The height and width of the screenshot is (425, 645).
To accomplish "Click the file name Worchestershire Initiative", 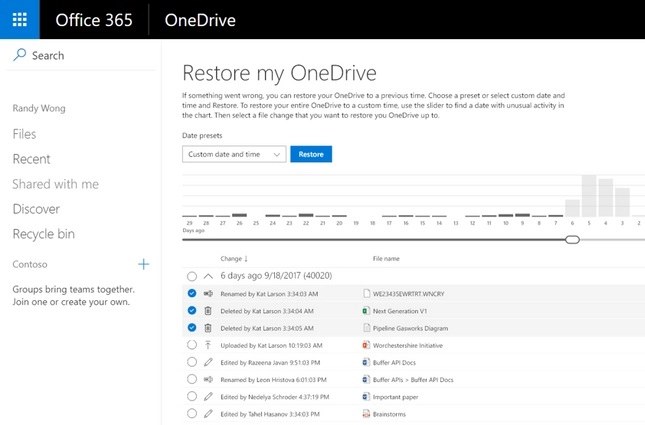I will (x=408, y=345).
